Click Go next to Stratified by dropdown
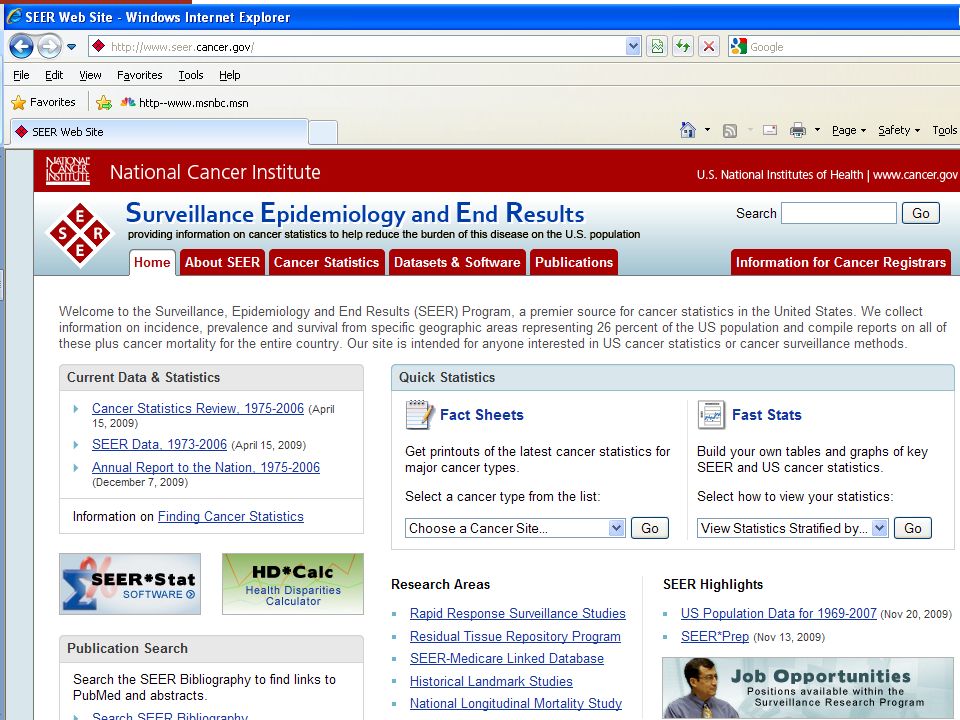This screenshot has height=720, width=960. coord(912,528)
